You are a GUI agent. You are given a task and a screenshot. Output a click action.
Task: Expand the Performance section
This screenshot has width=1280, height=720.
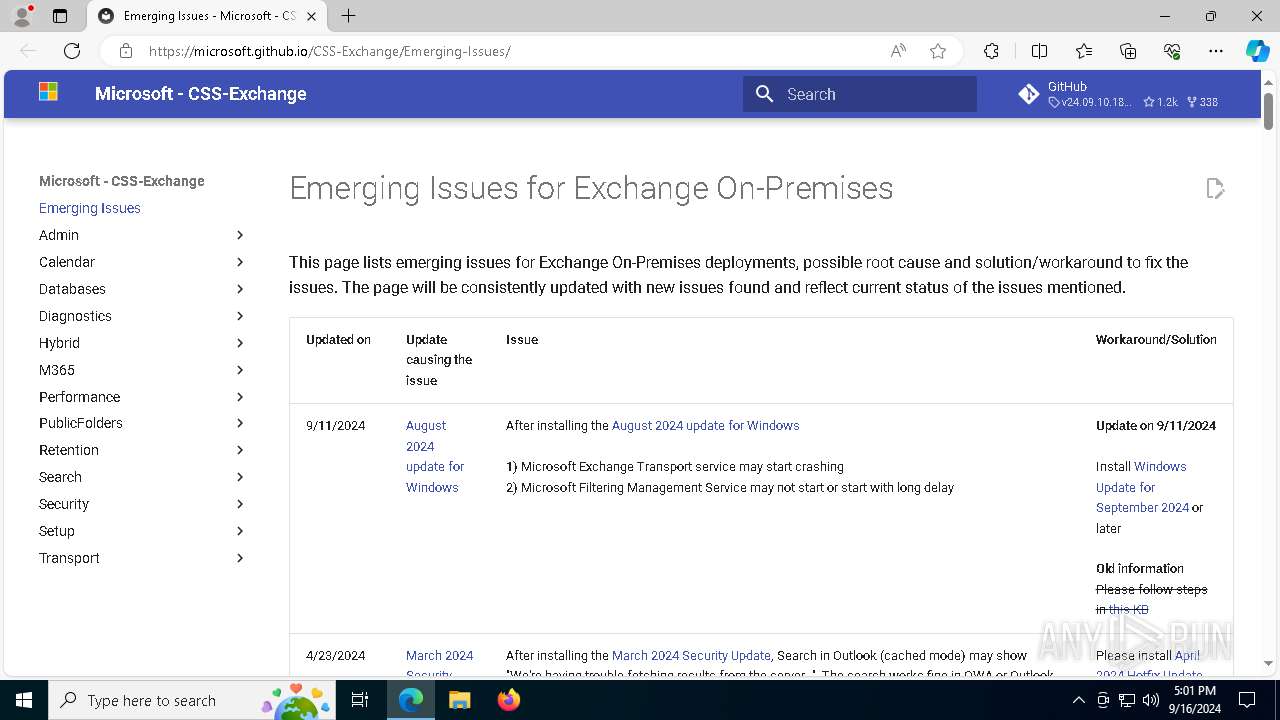(x=240, y=397)
